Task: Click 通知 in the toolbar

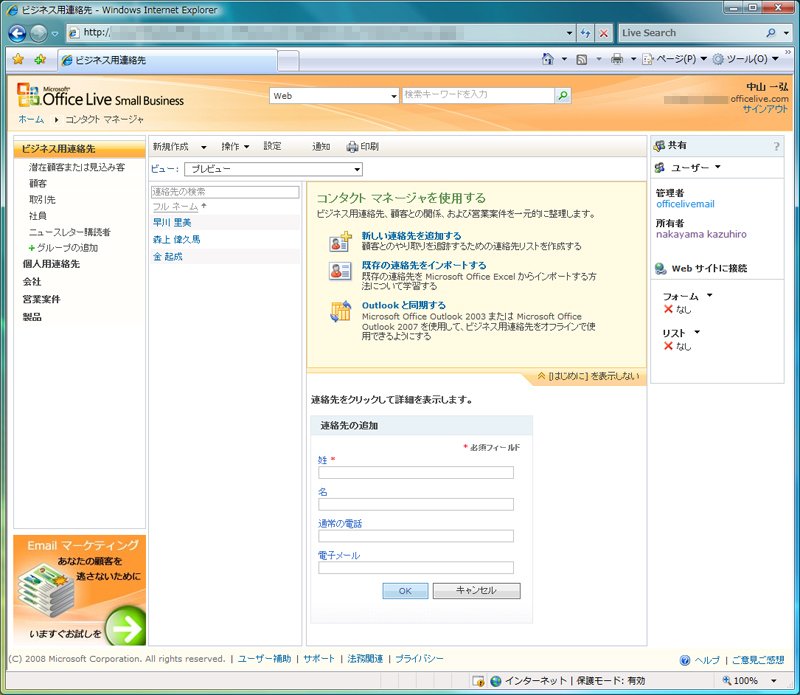Action: point(321,147)
